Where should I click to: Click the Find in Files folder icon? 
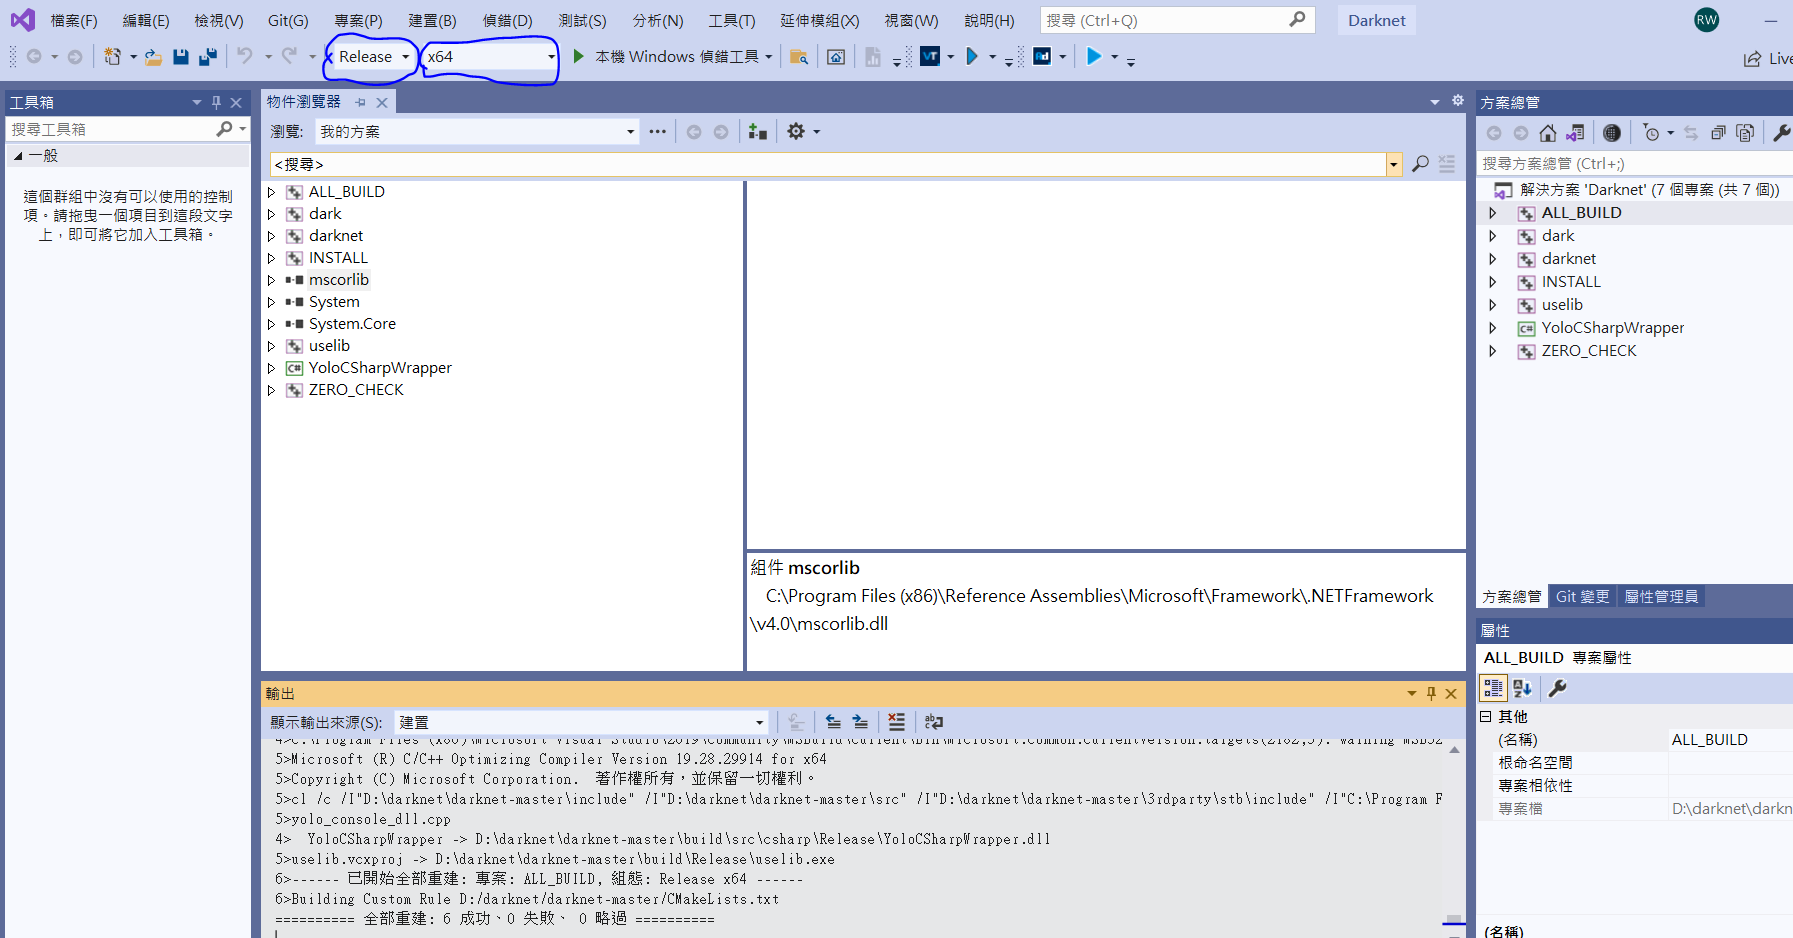click(x=798, y=57)
